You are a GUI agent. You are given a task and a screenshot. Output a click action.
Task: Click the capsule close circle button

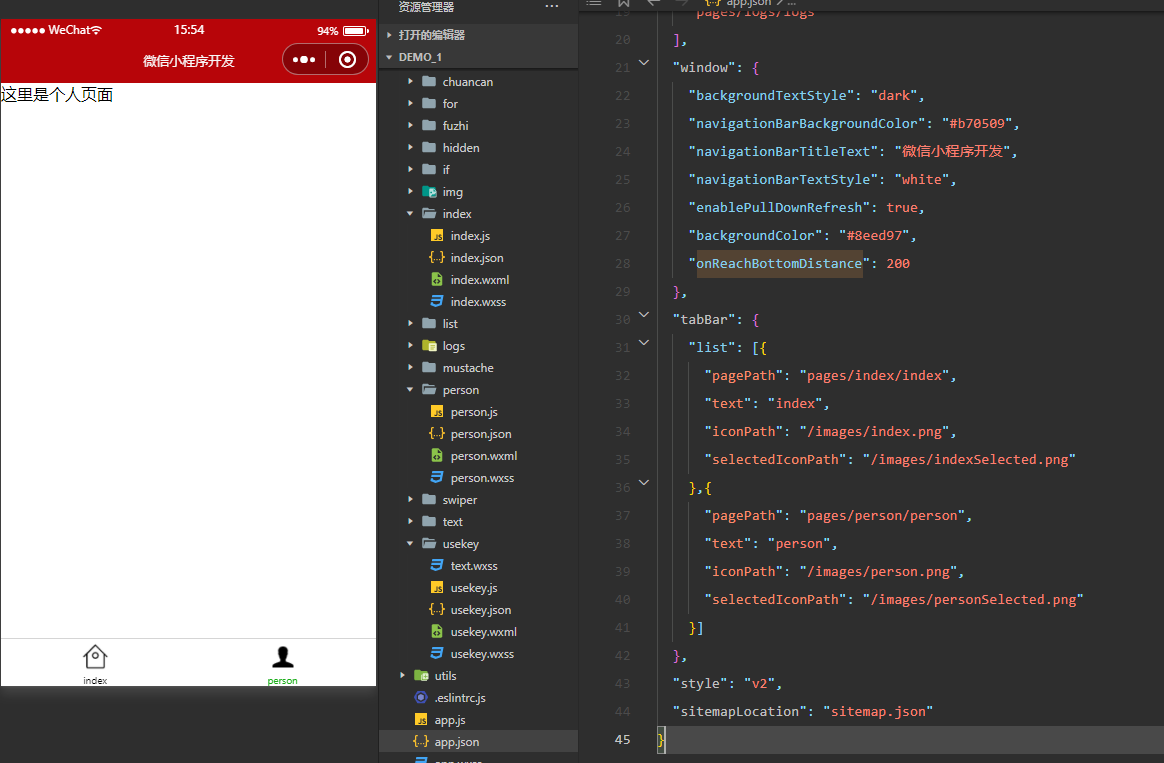tap(347, 60)
